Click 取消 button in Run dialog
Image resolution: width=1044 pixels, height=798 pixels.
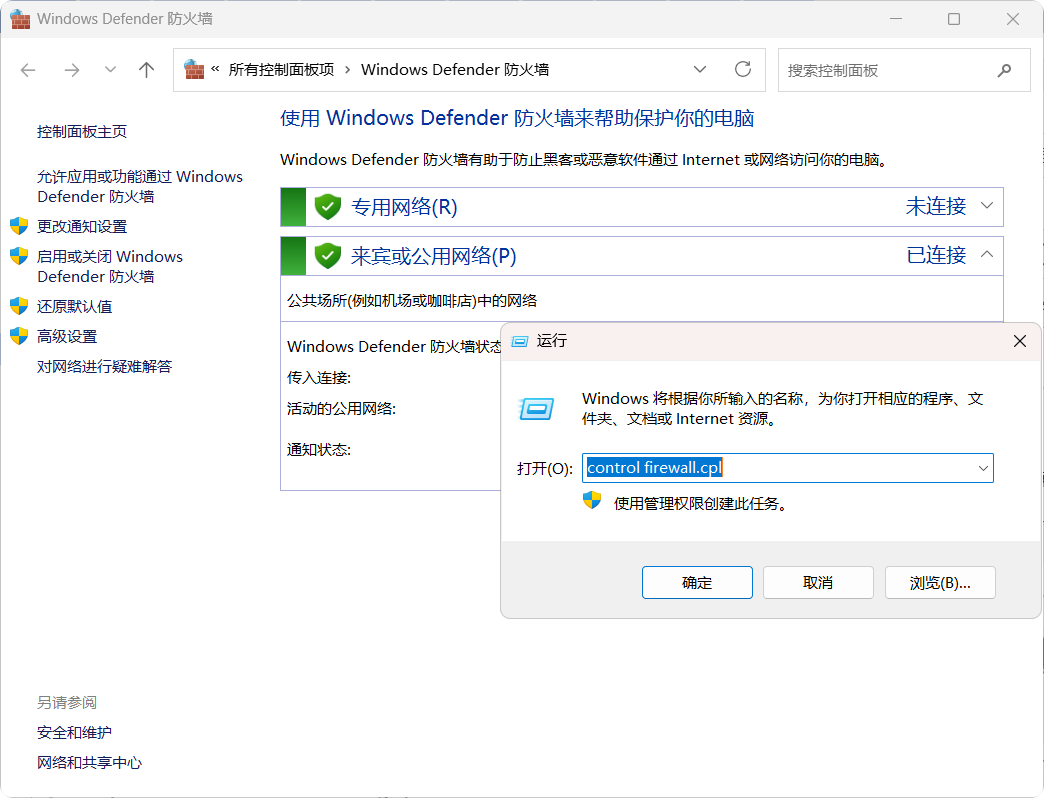[818, 583]
